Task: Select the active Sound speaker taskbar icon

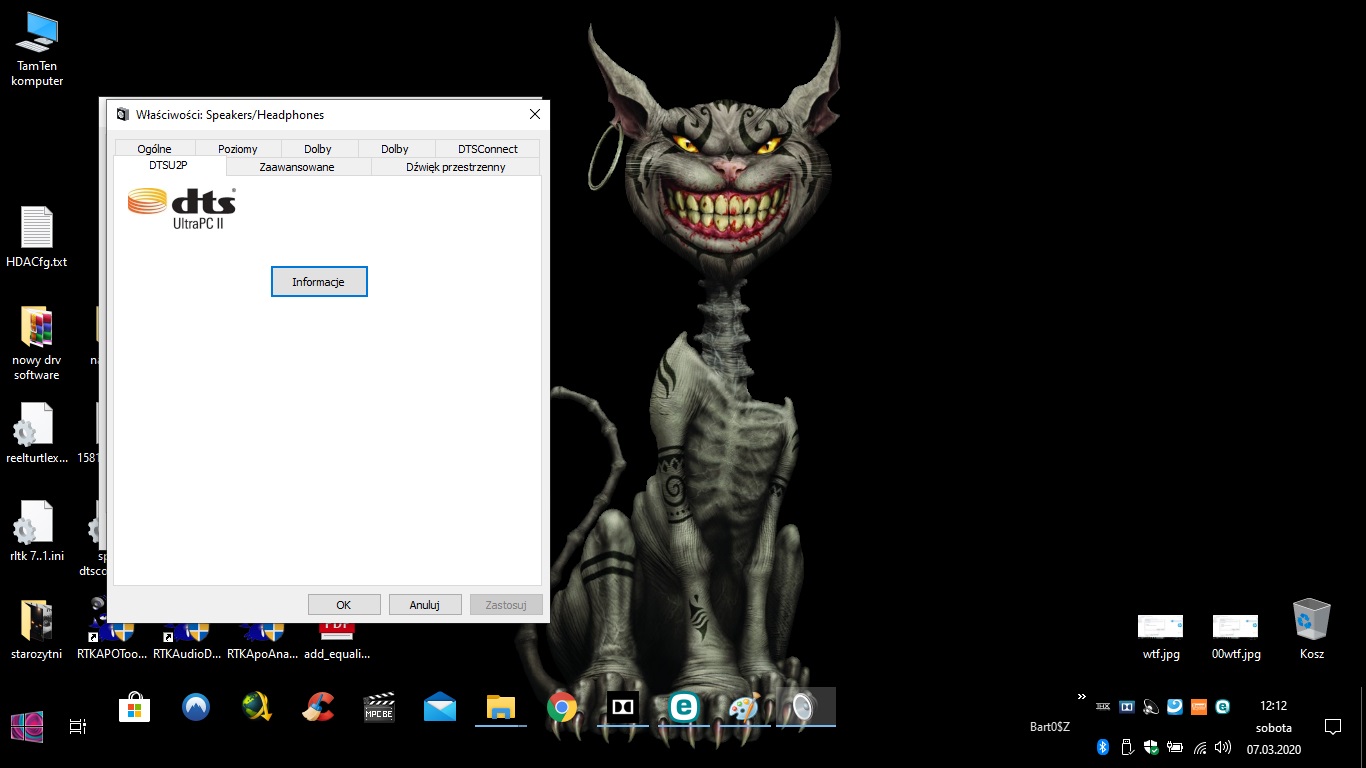Action: pyautogui.click(x=805, y=707)
